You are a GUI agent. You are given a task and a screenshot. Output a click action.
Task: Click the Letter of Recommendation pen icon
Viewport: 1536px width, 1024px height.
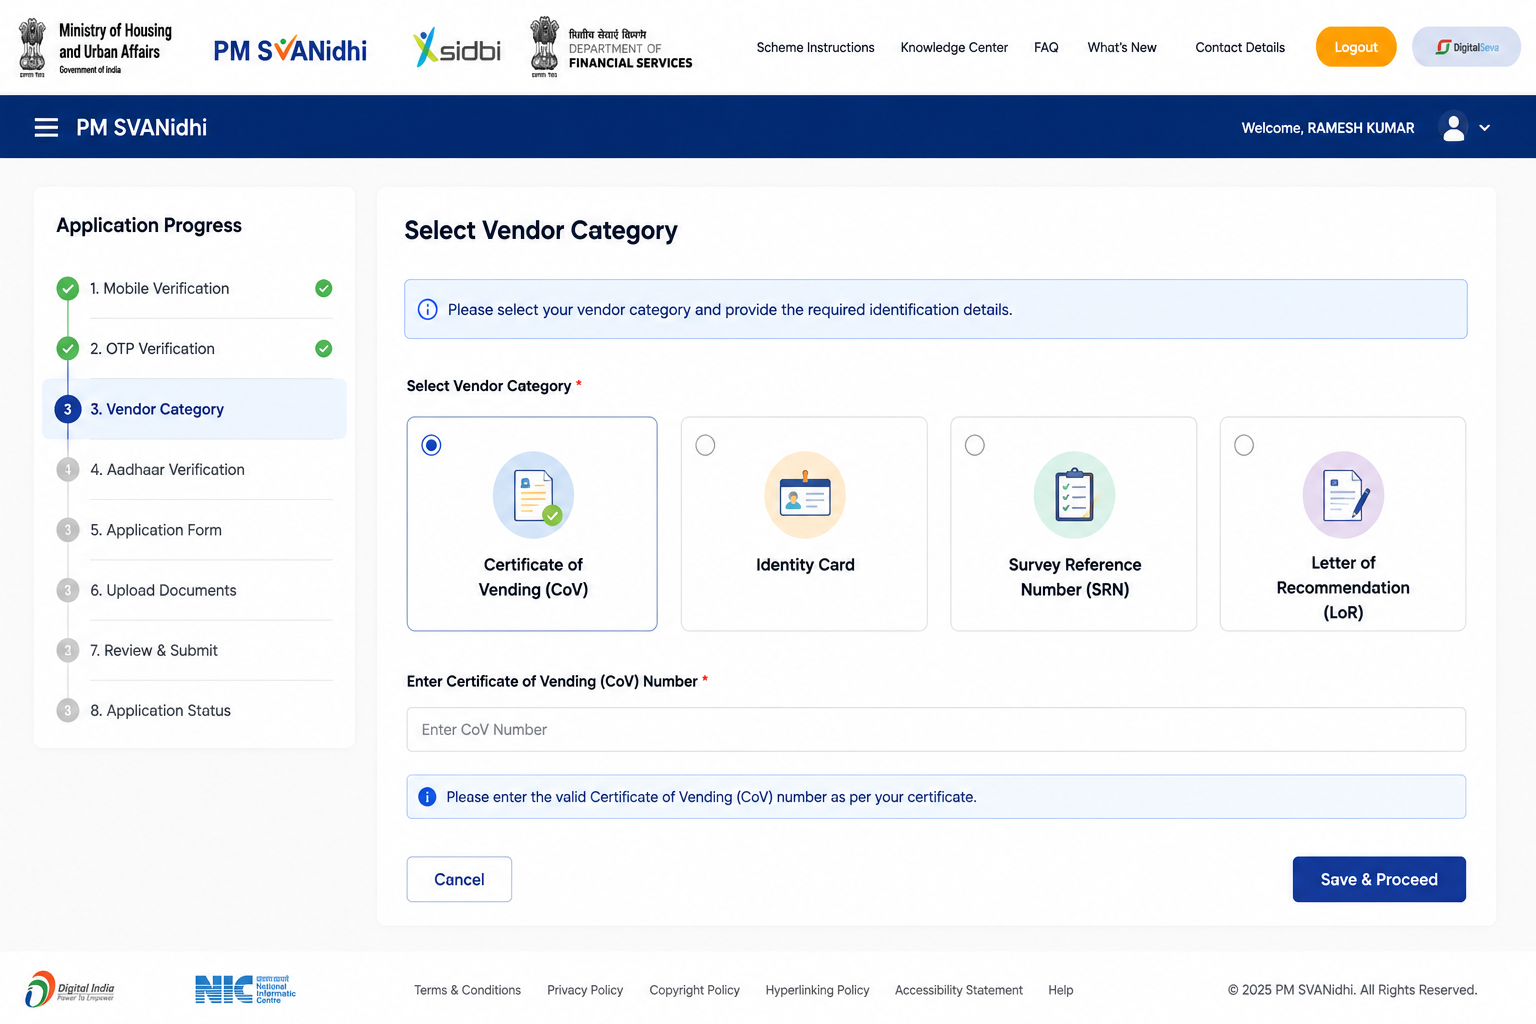click(1343, 495)
